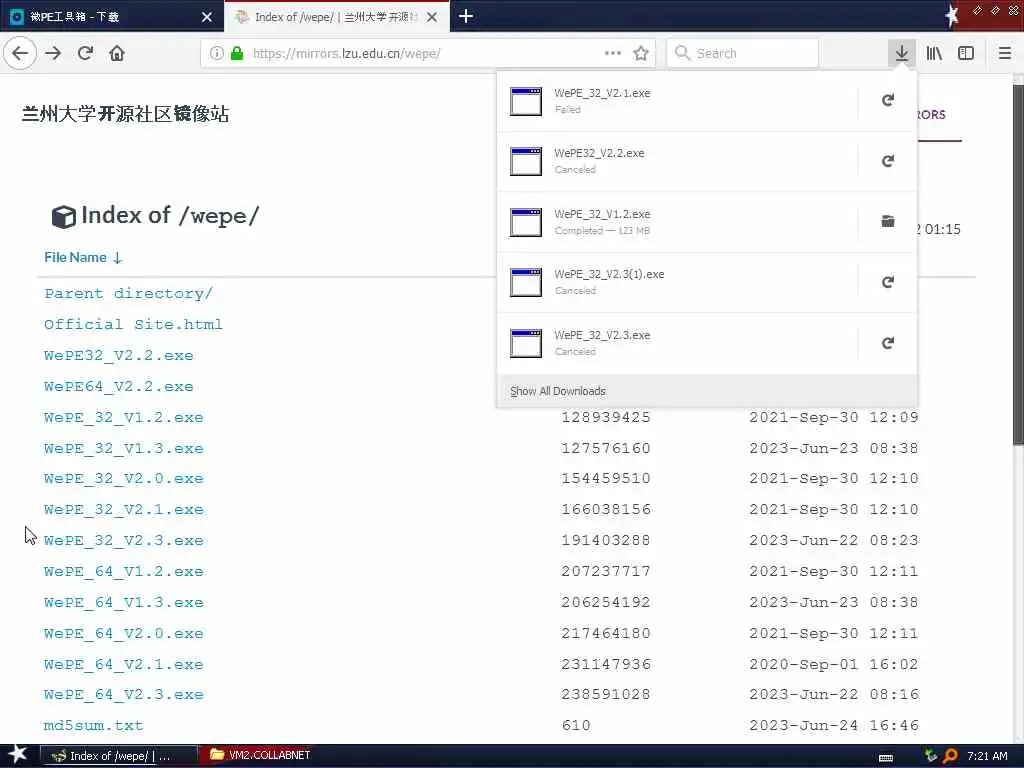The height and width of the screenshot is (768, 1024).
Task: Open a new browser tab
Action: [x=466, y=16]
